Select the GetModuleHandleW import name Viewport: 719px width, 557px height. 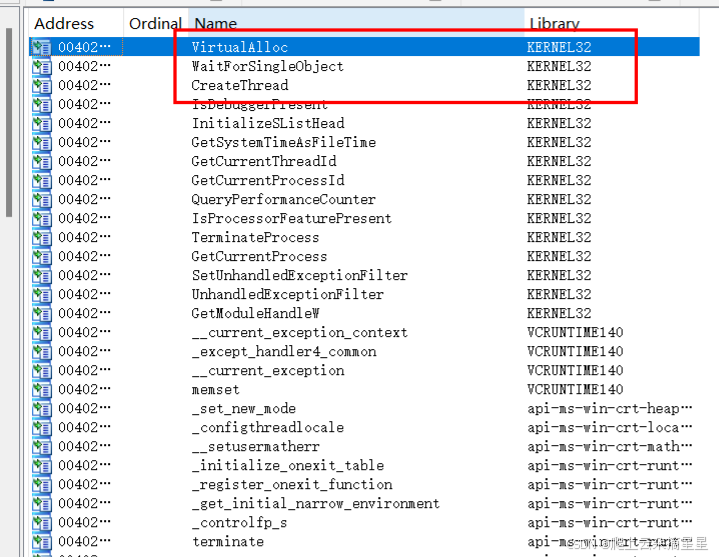255,314
